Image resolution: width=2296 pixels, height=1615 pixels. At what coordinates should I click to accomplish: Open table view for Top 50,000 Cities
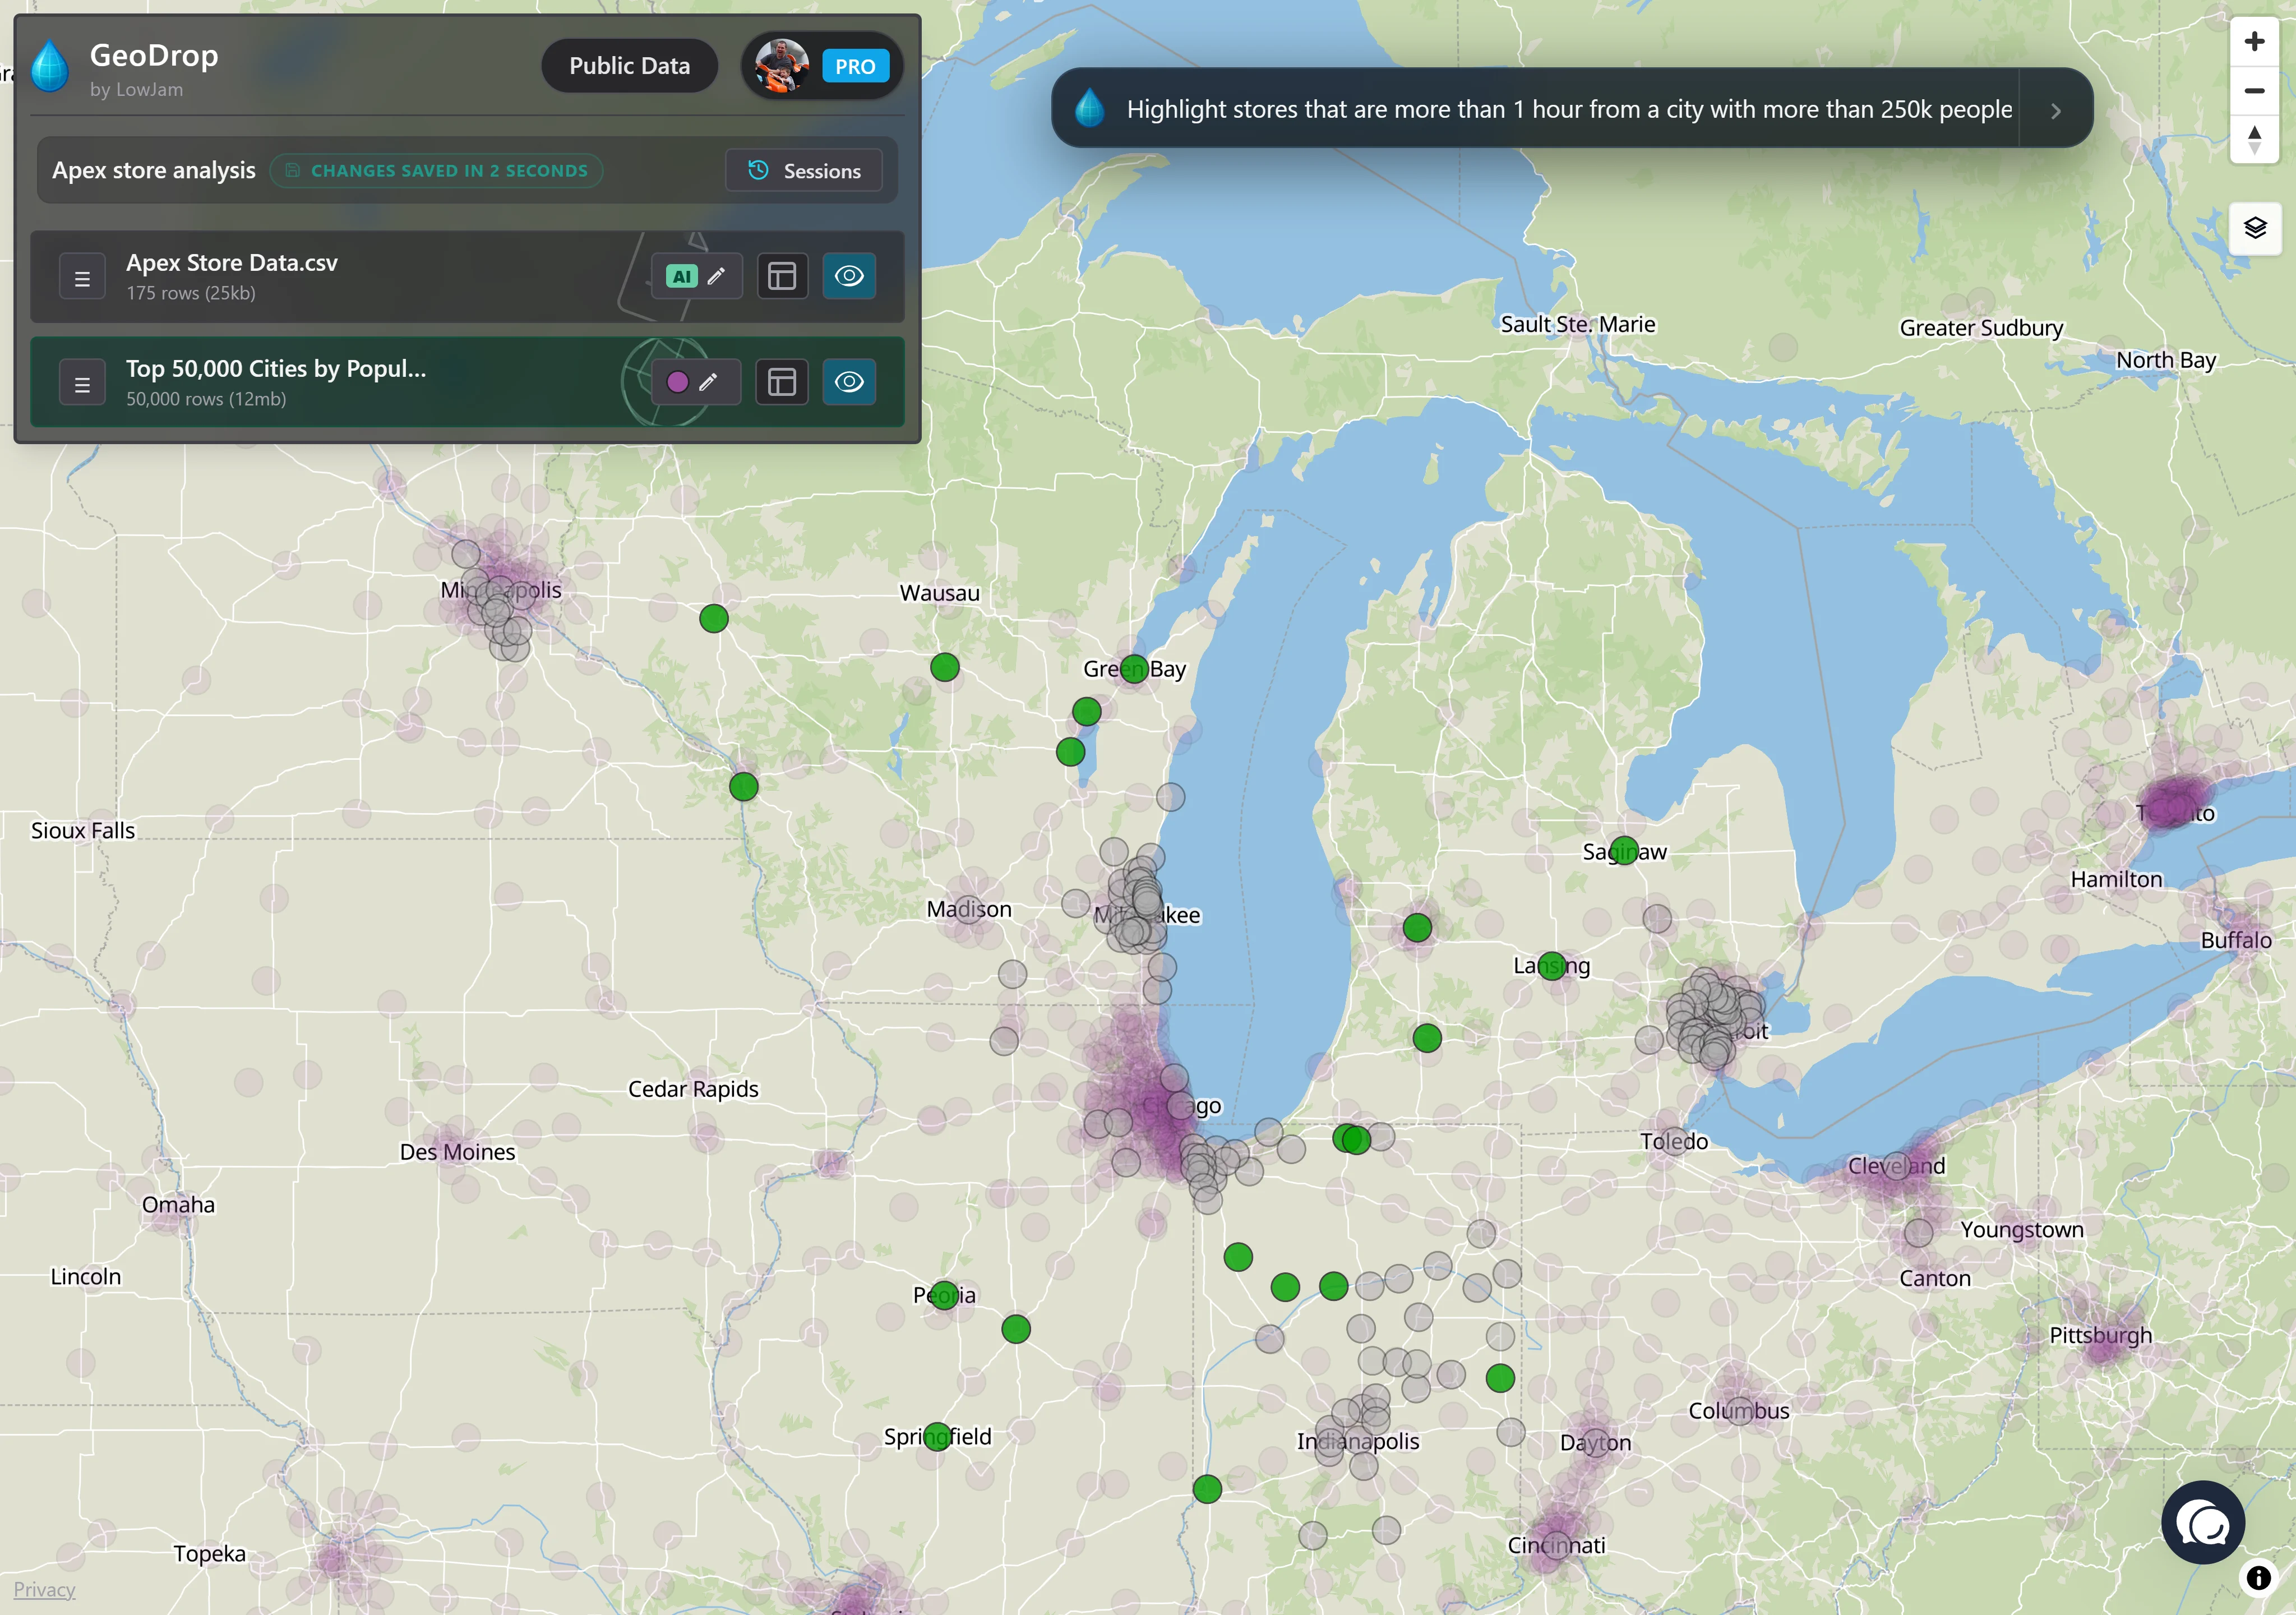tap(781, 382)
